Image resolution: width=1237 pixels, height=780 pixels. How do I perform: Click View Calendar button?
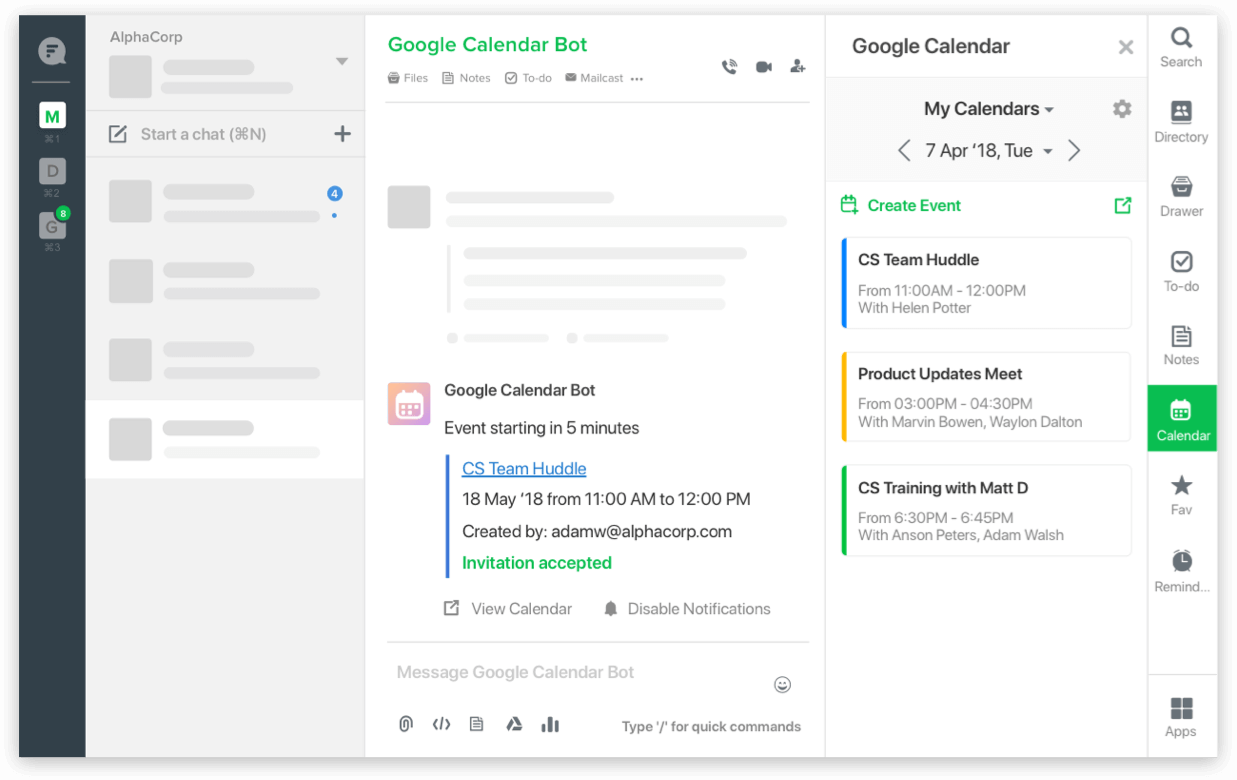click(x=508, y=609)
